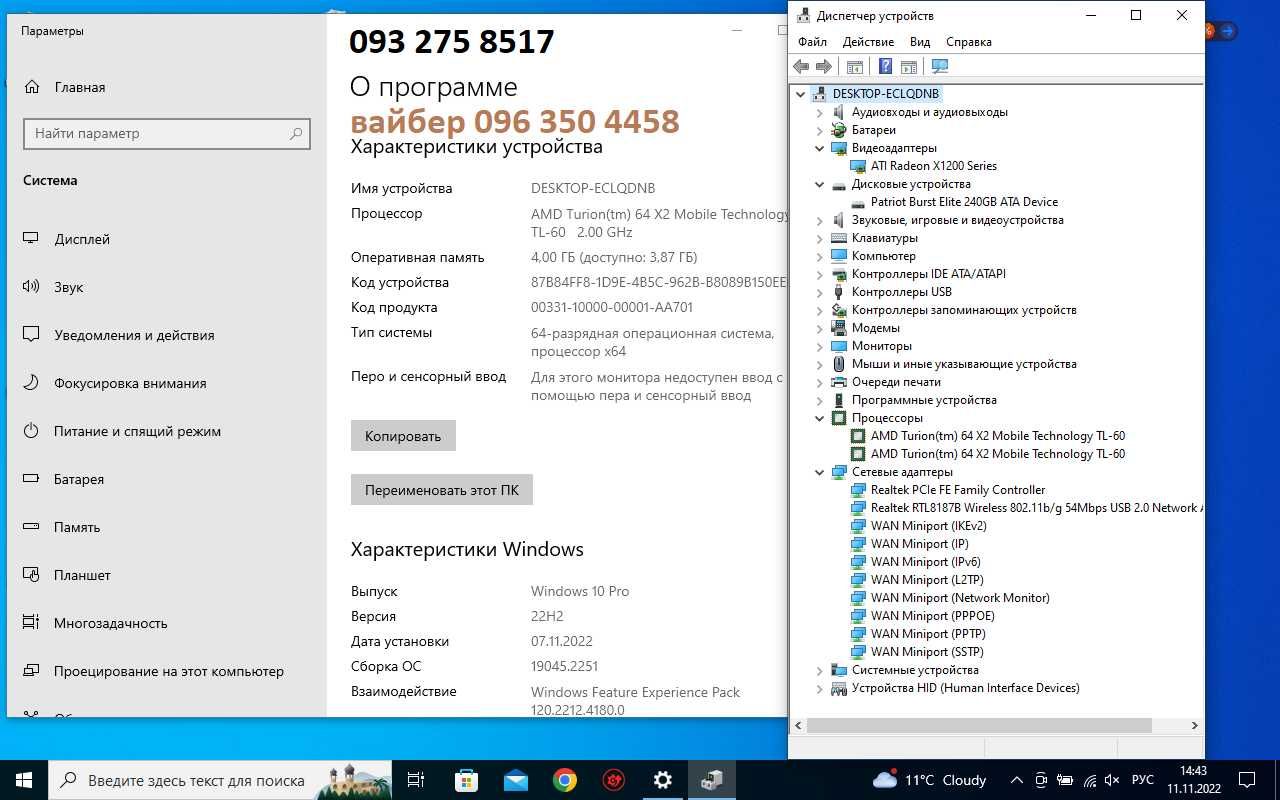
Task: Scan for hardware changes monitor icon
Action: pyautogui.click(x=940, y=66)
